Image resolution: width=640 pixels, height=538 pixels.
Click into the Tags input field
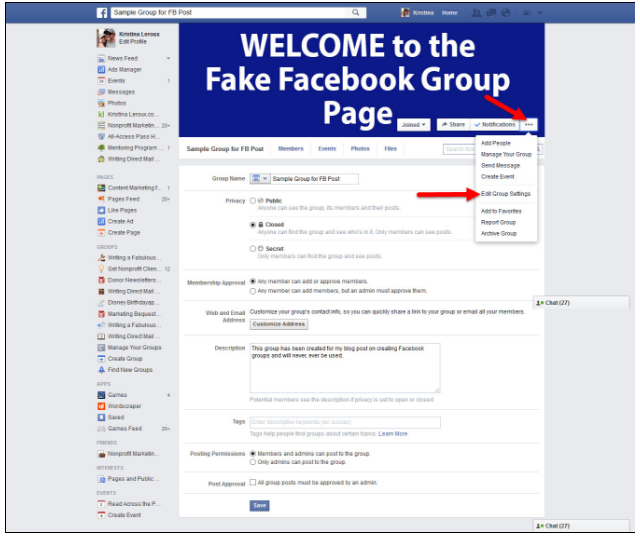tap(345, 422)
